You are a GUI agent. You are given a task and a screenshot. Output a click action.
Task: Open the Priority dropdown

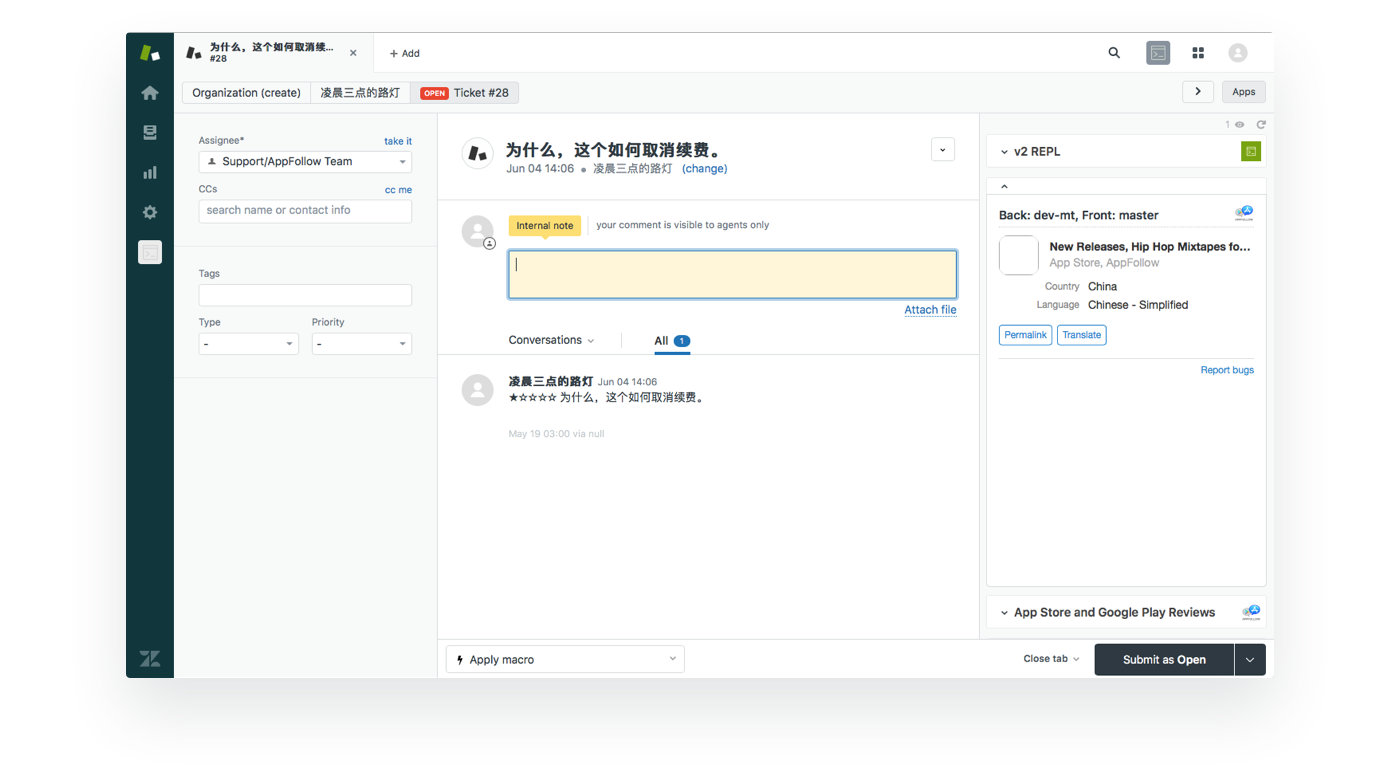361,344
